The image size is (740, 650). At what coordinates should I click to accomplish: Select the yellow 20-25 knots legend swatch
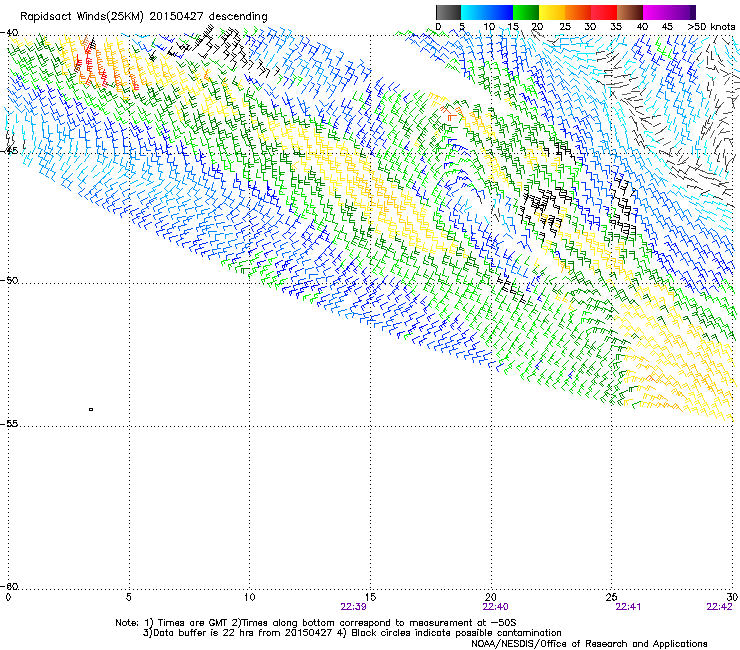coord(552,12)
